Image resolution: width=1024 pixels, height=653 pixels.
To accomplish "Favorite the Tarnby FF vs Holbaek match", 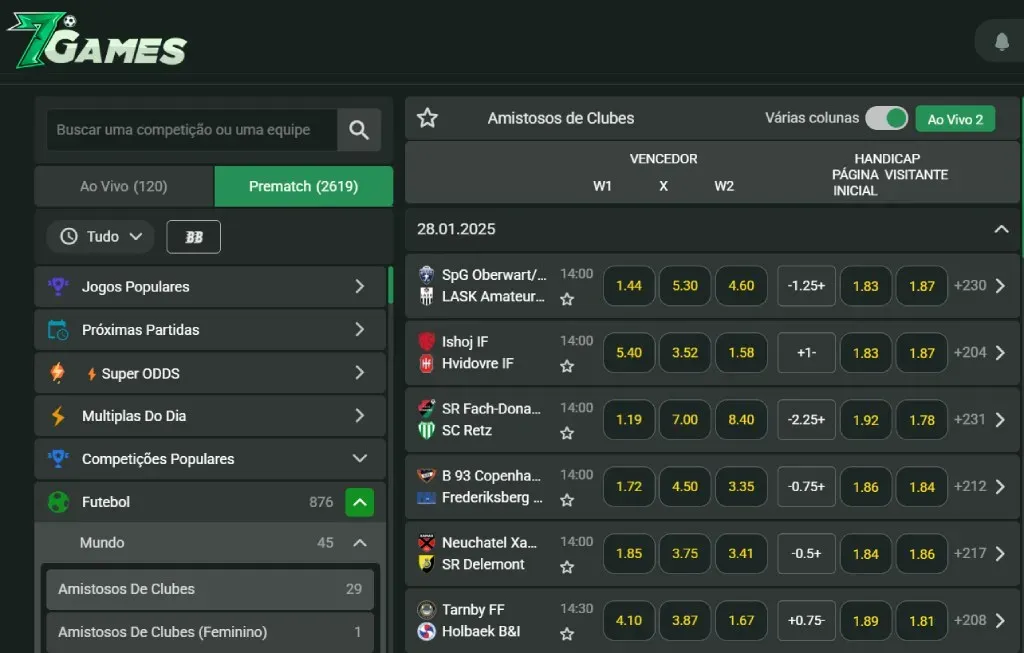I will pos(567,634).
